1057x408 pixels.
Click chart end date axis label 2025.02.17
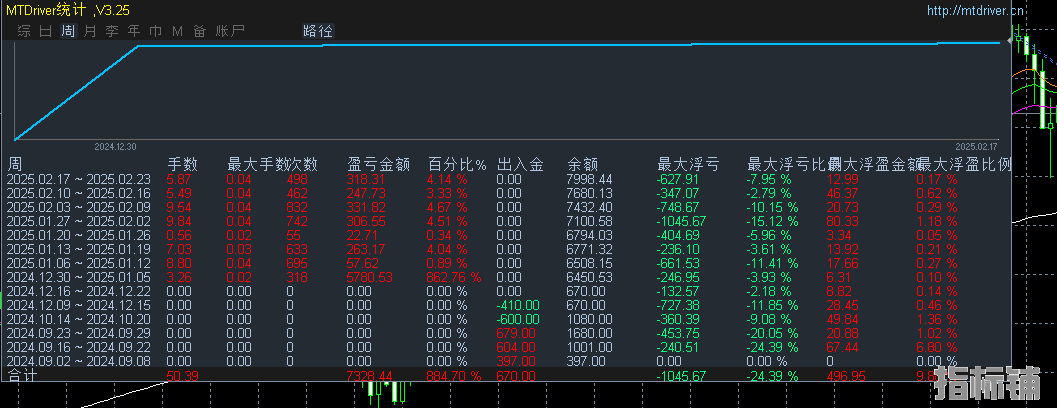tap(976, 146)
